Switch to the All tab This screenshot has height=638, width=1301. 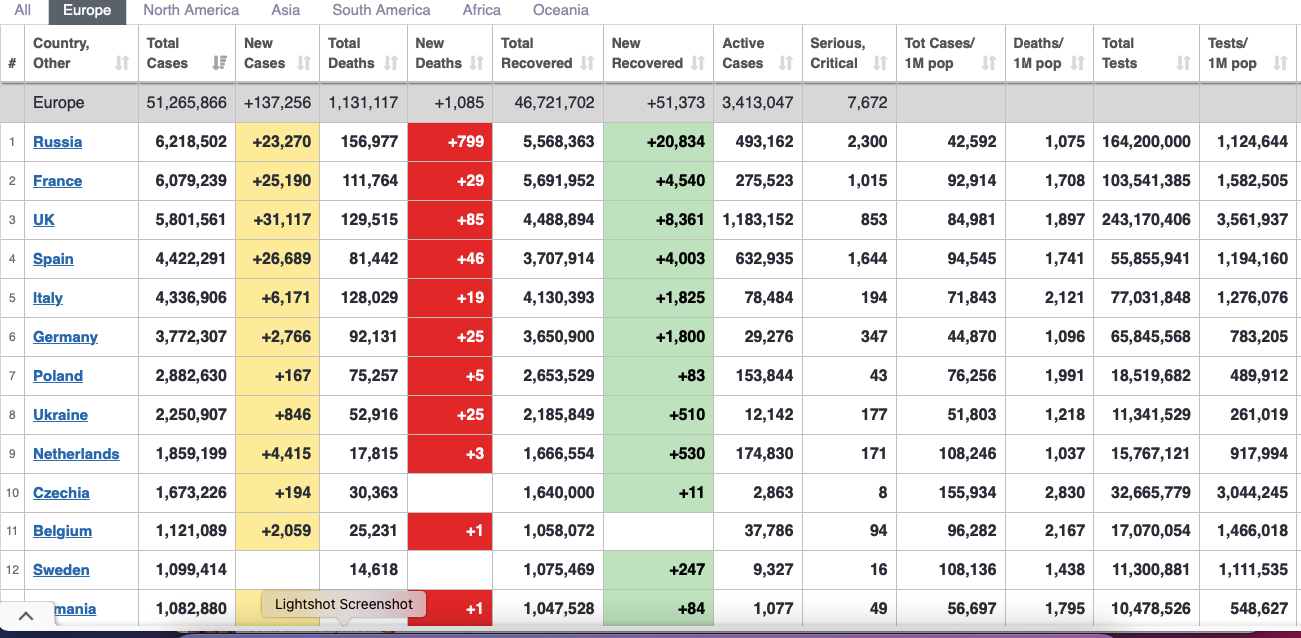pos(23,10)
